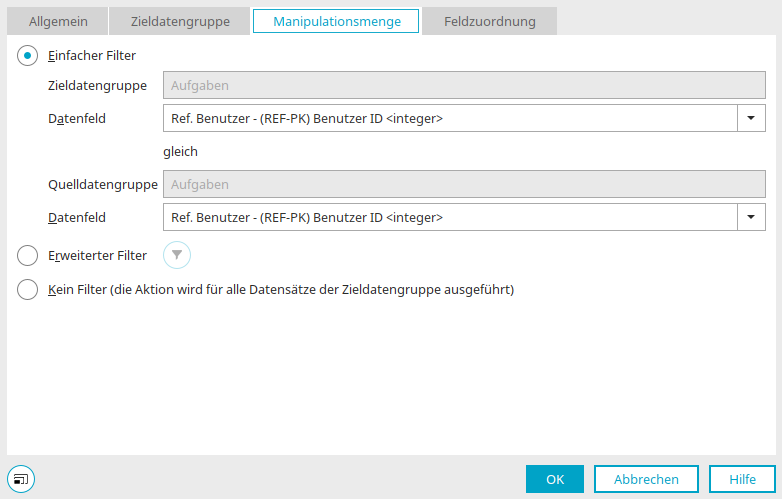Click the 'Erweiterter Filter' label text
The image size is (782, 499).
(x=97, y=255)
